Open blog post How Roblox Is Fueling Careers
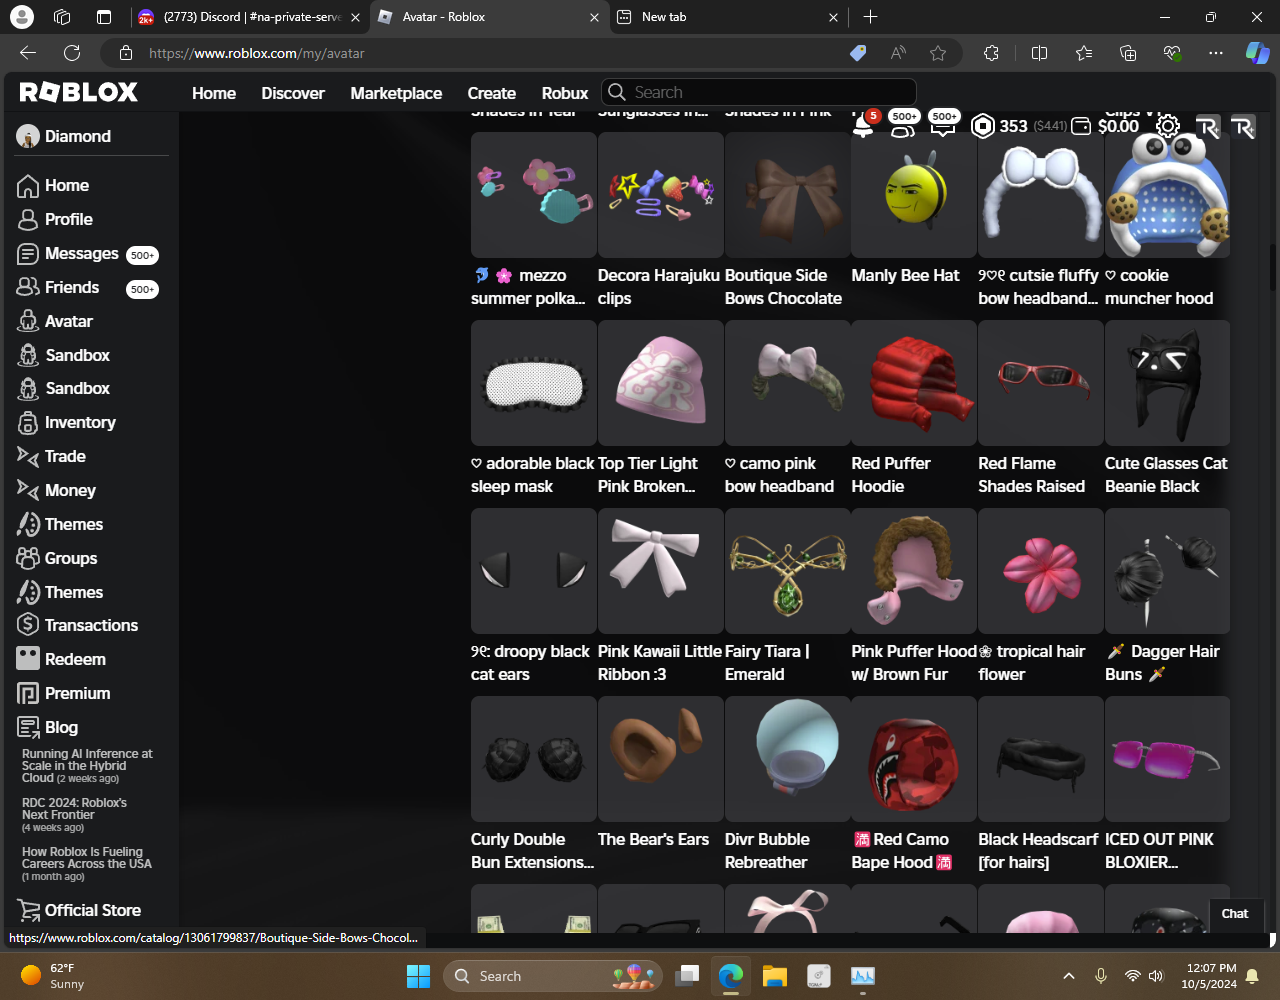The width and height of the screenshot is (1280, 1000). point(87,864)
